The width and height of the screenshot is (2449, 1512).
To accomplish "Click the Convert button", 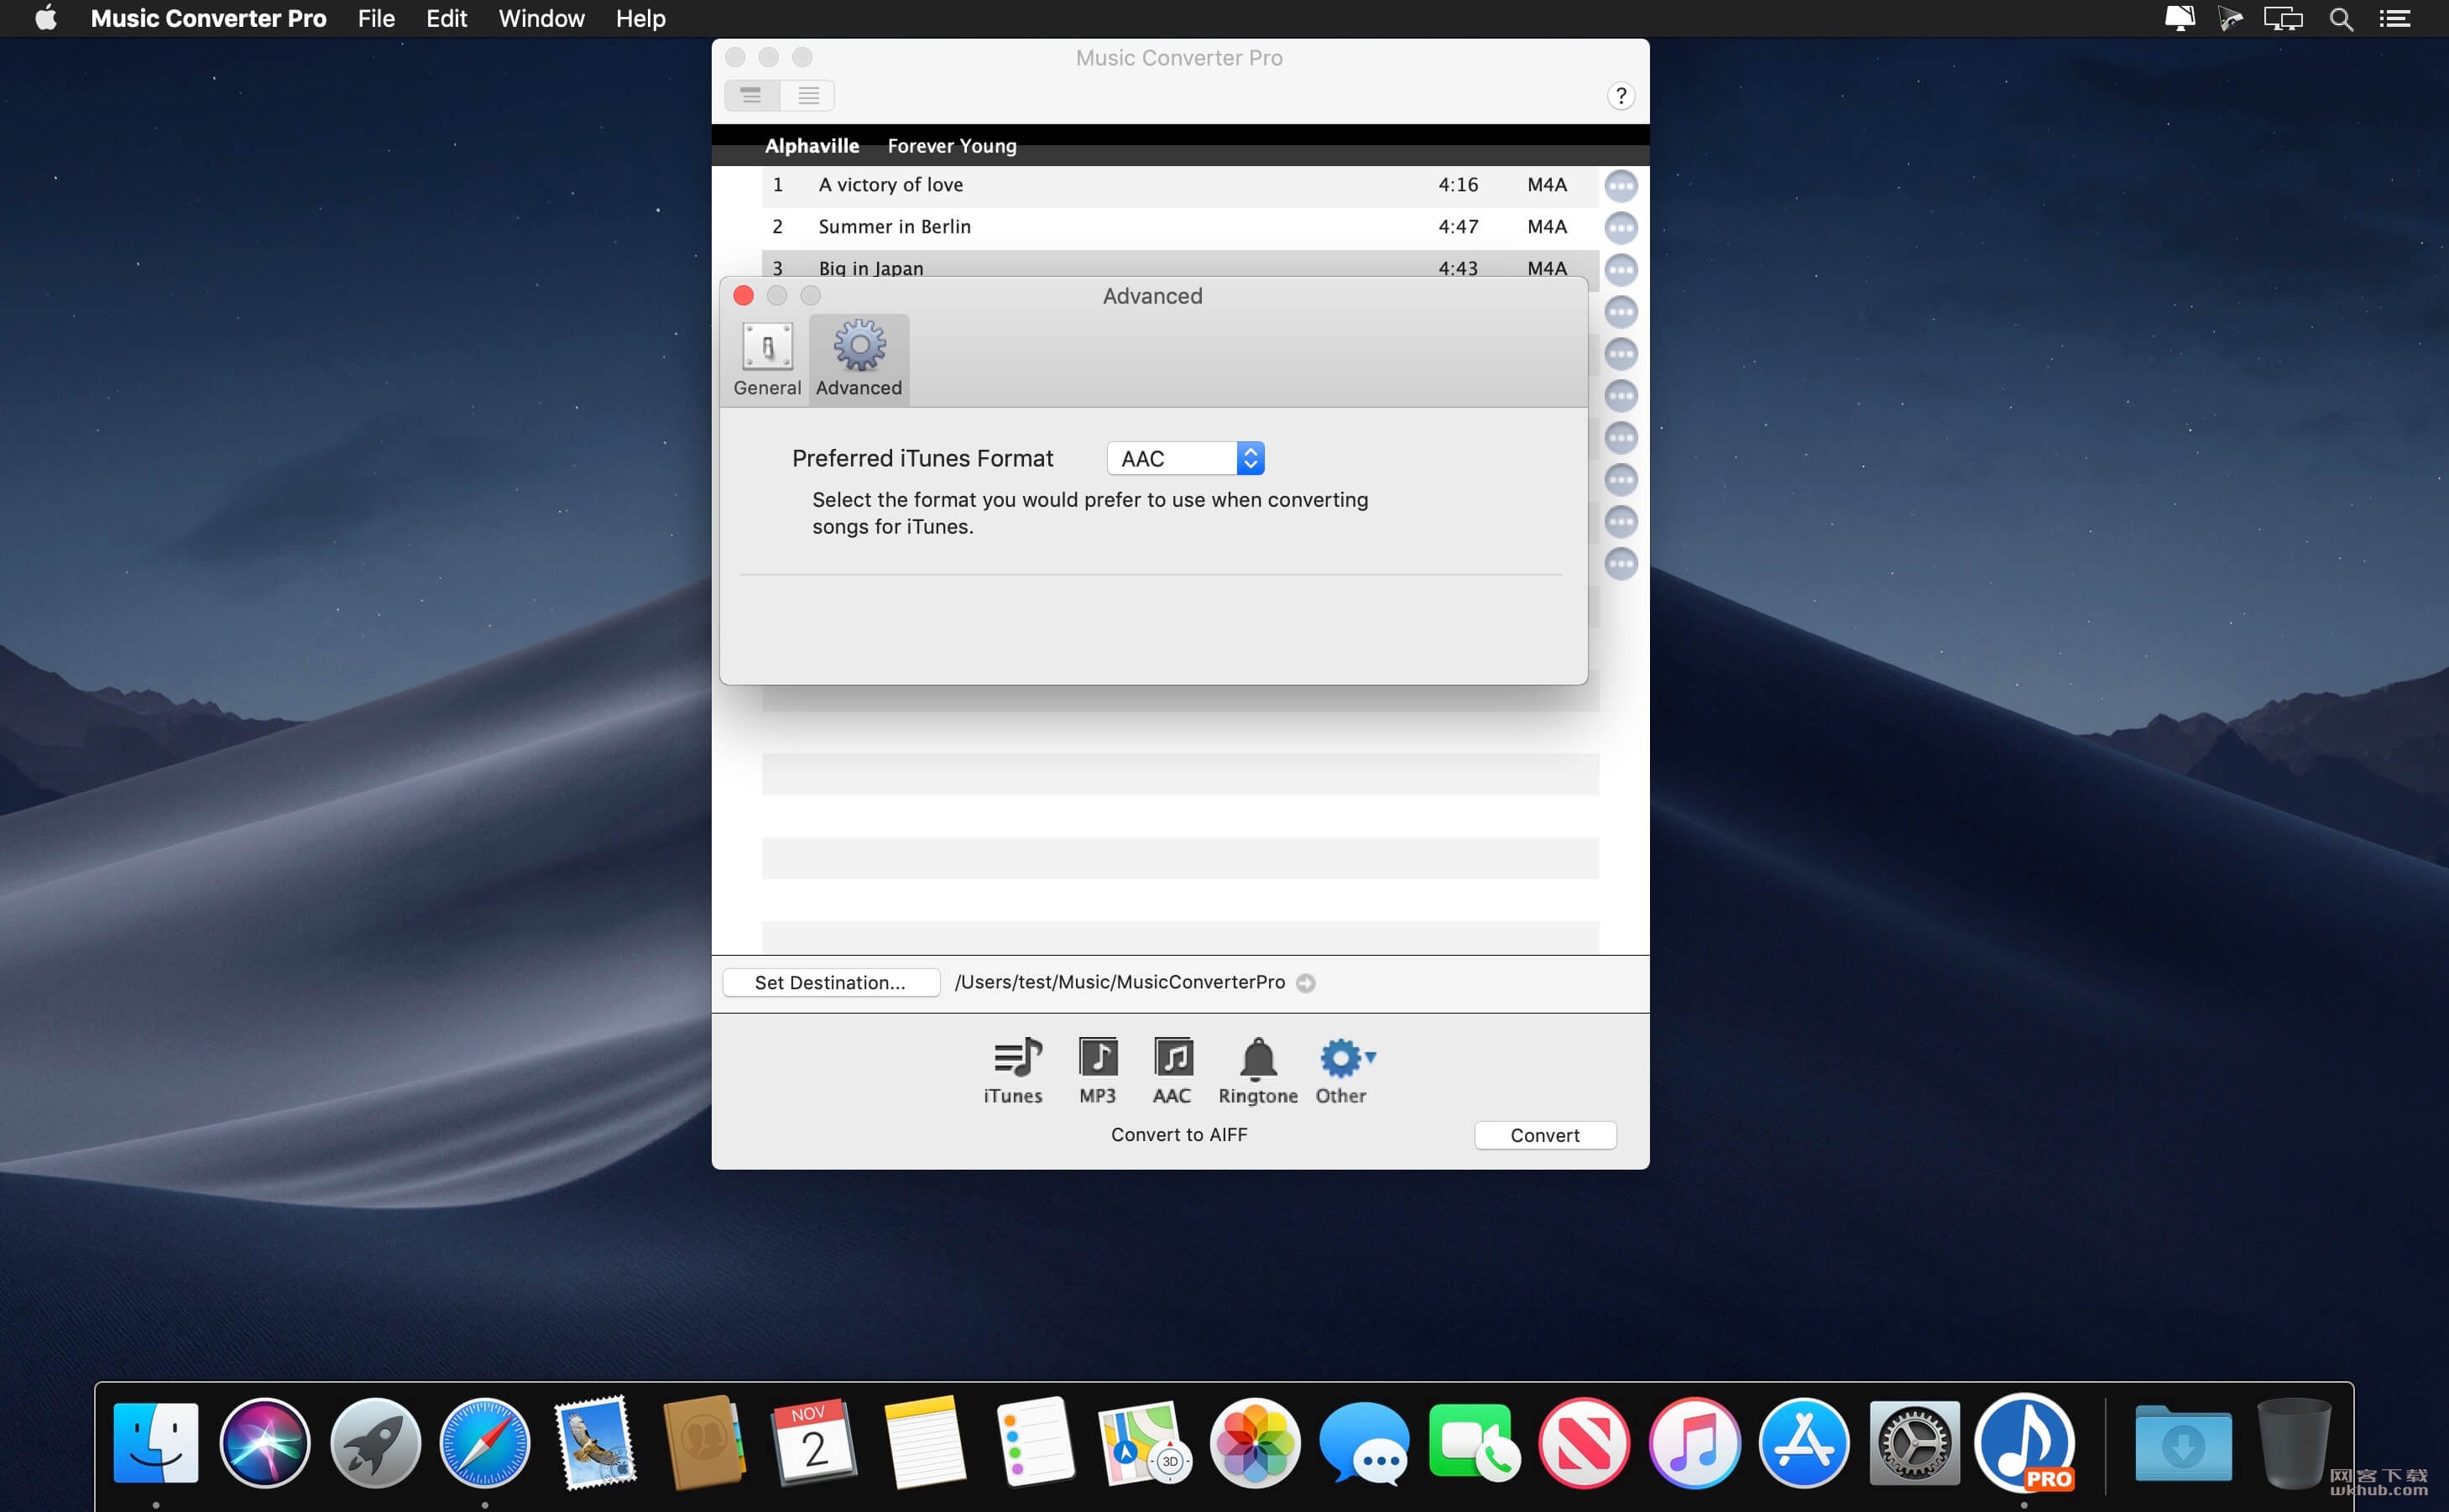I will coord(1545,1135).
